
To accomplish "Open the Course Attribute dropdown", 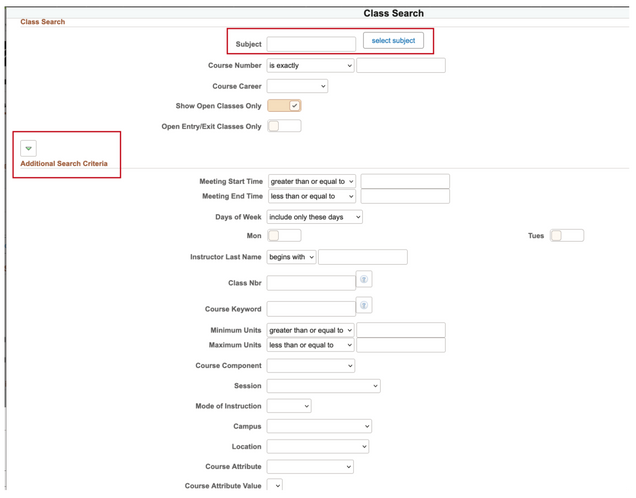I will (310, 467).
